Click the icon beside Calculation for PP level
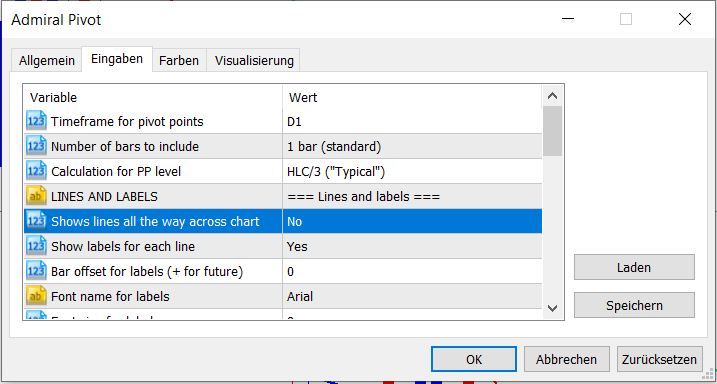Viewport: 717px width, 384px height. coord(36,171)
